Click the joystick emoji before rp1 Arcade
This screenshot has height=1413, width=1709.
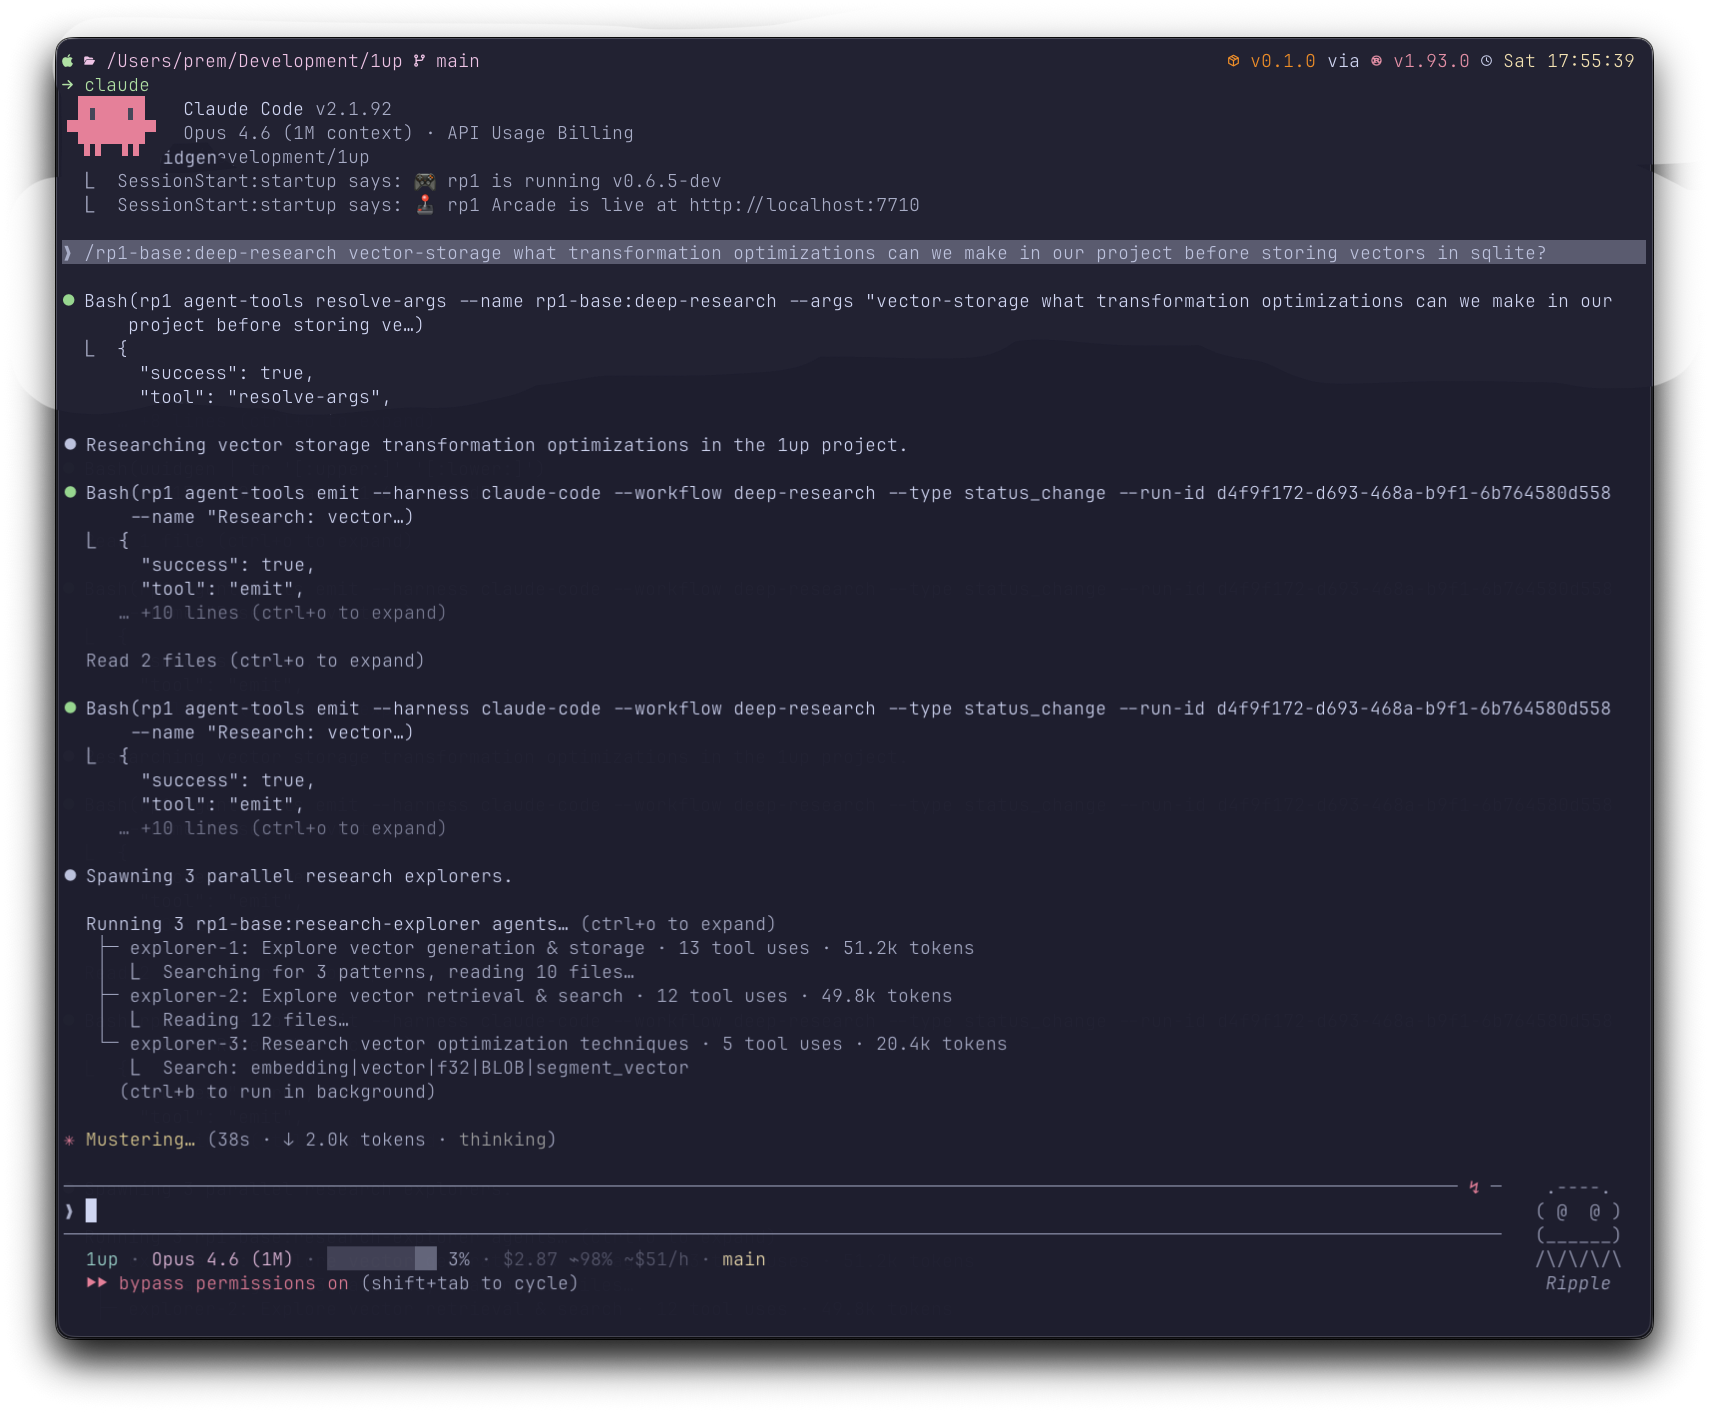425,205
